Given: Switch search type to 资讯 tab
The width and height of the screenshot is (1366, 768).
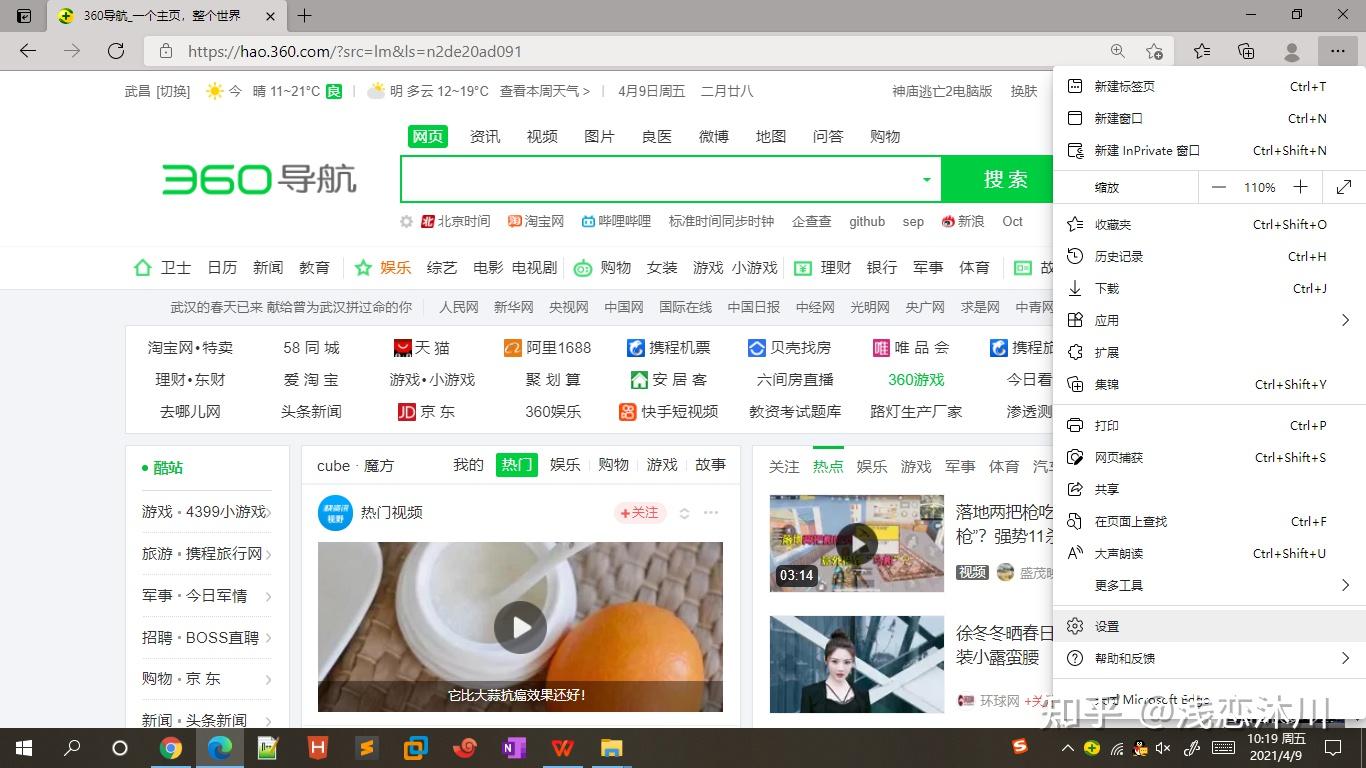Looking at the screenshot, I should coord(485,137).
